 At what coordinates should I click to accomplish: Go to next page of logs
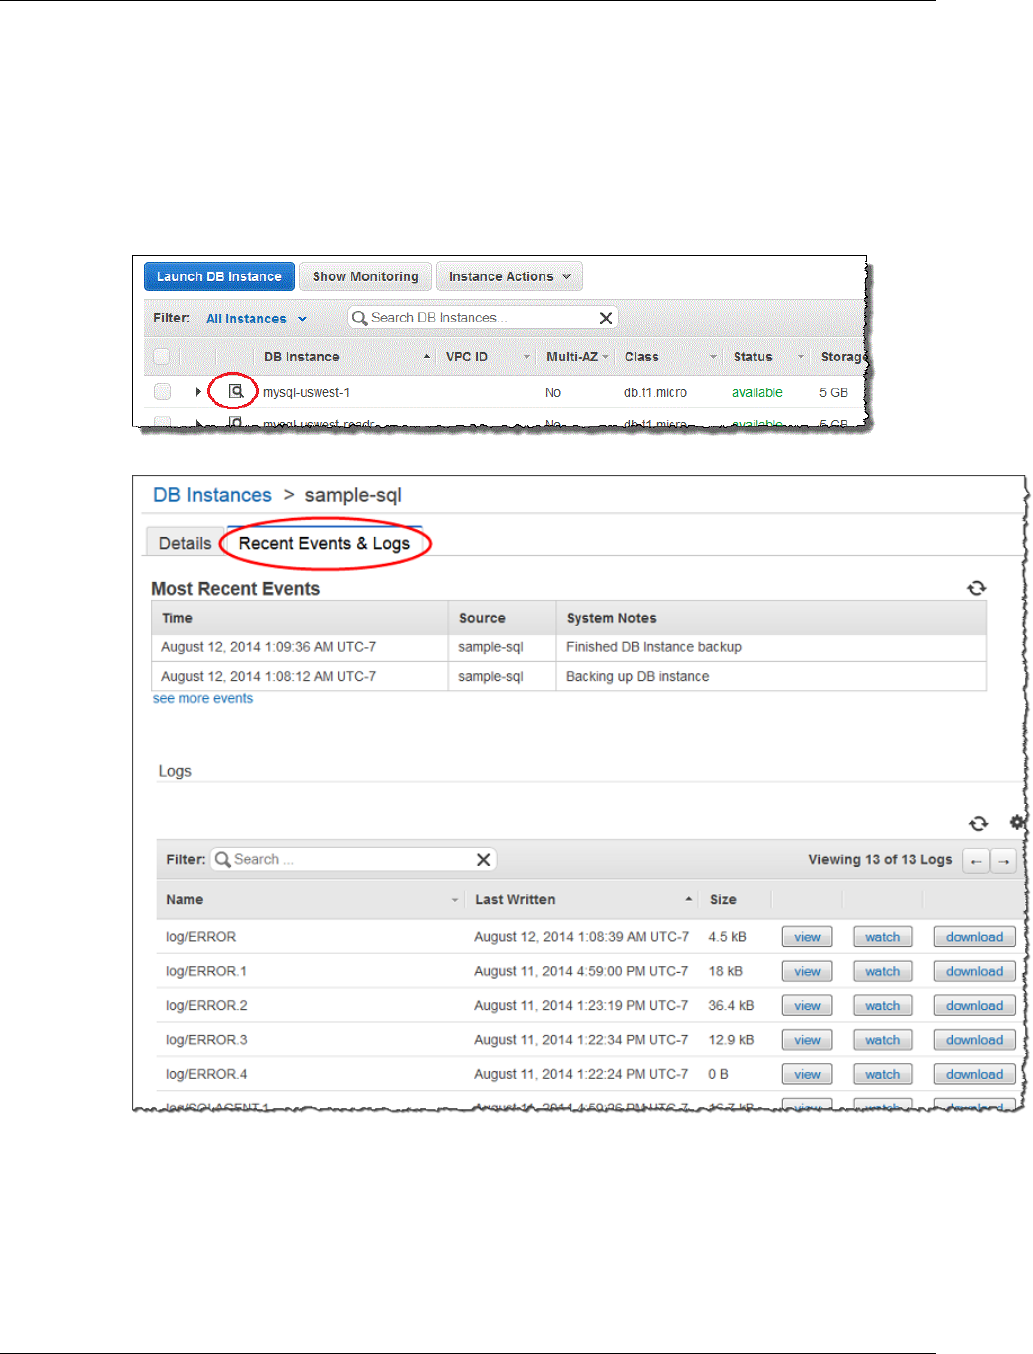pos(1003,860)
